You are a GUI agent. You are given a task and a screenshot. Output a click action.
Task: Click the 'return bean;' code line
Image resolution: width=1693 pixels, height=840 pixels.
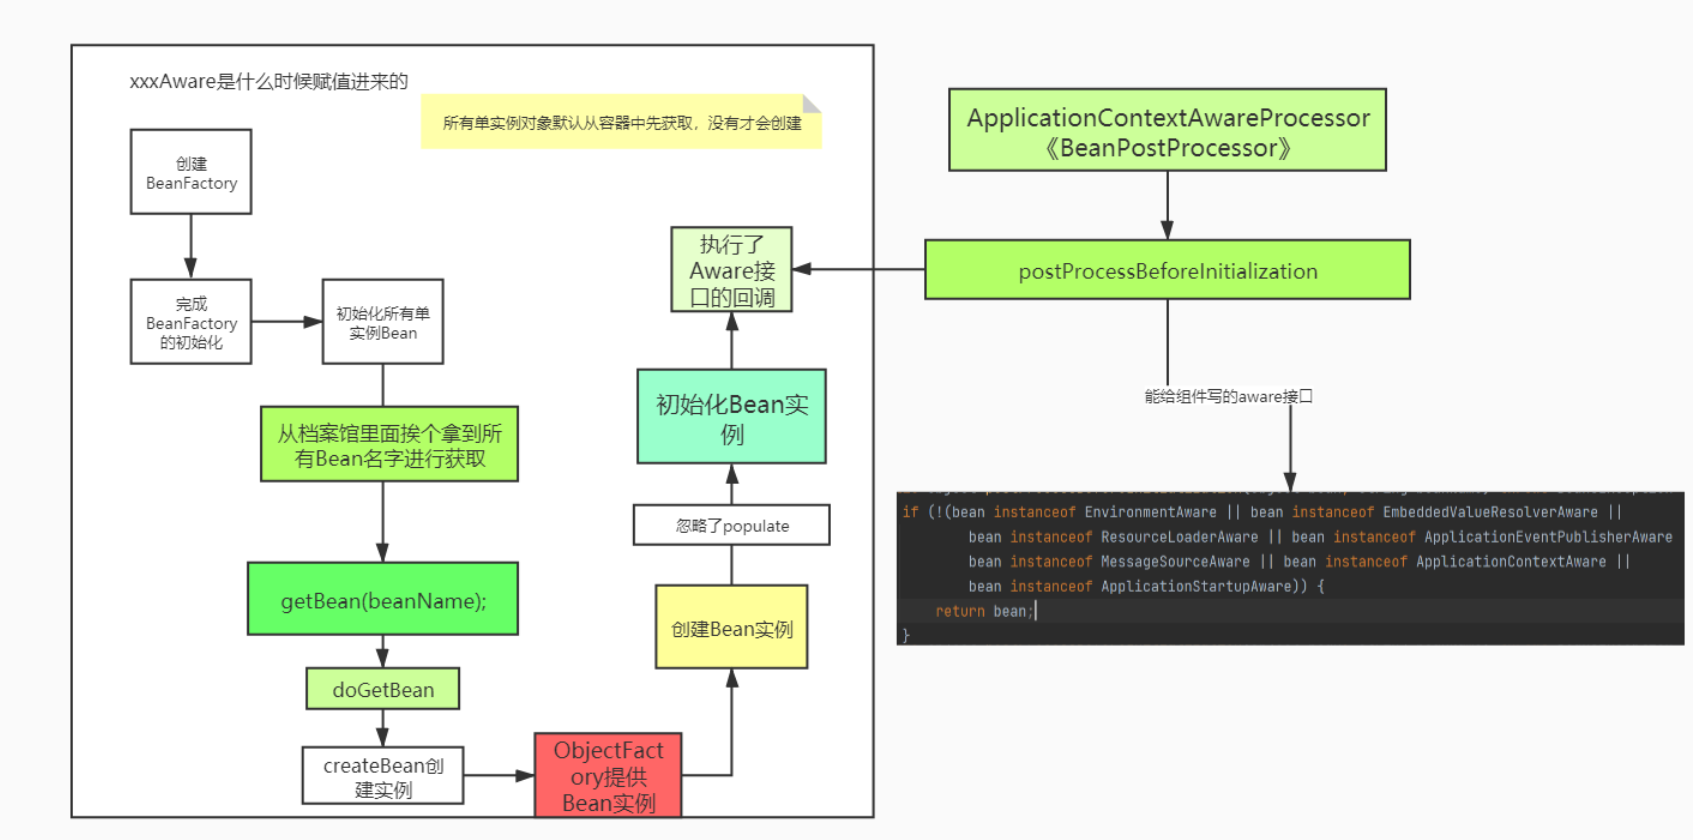[984, 611]
